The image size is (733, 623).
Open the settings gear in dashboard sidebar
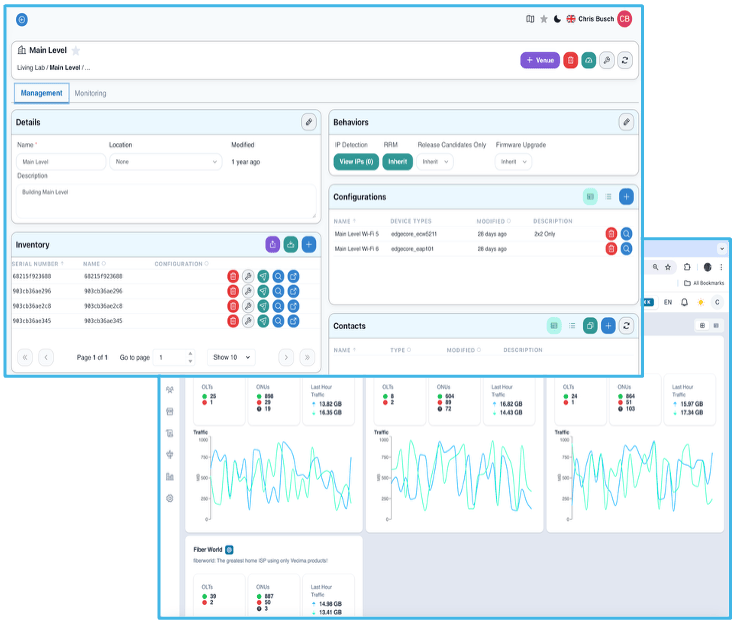[x=170, y=498]
